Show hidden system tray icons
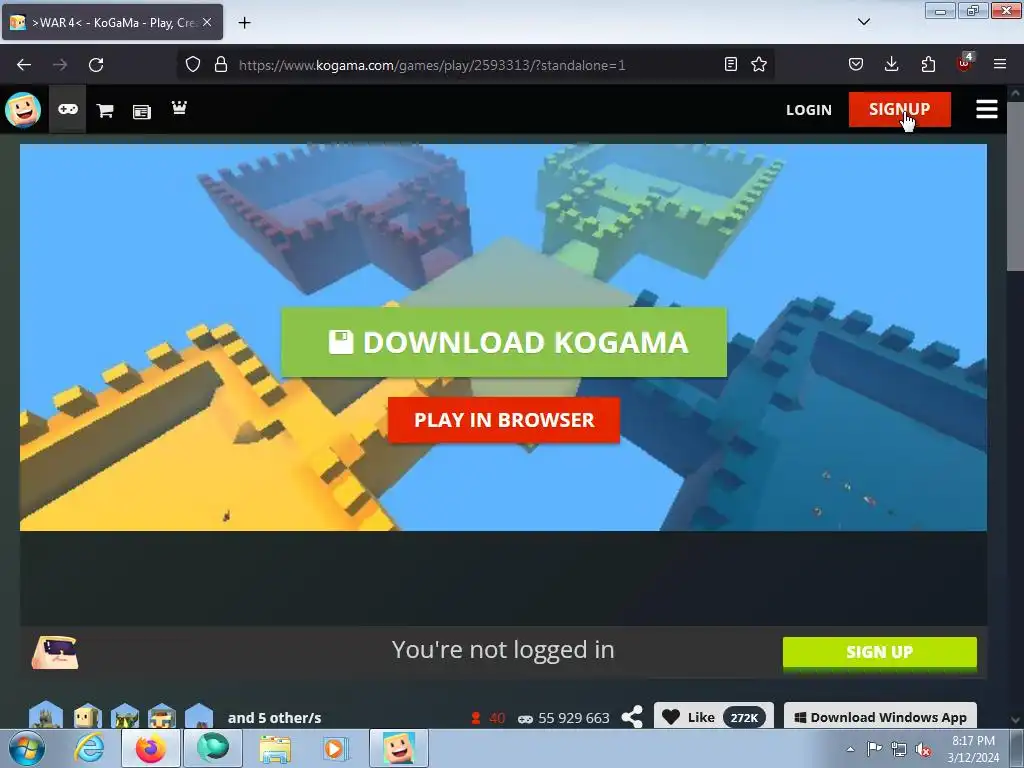This screenshot has width=1024, height=768. [850, 749]
